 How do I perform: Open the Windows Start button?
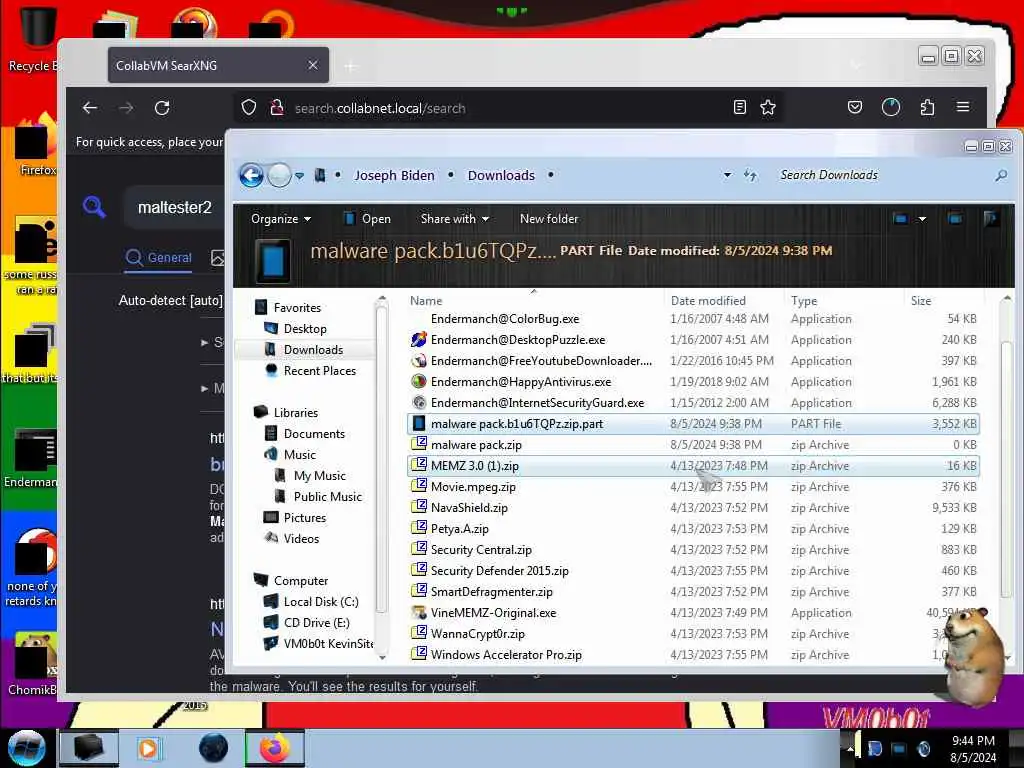click(26, 749)
